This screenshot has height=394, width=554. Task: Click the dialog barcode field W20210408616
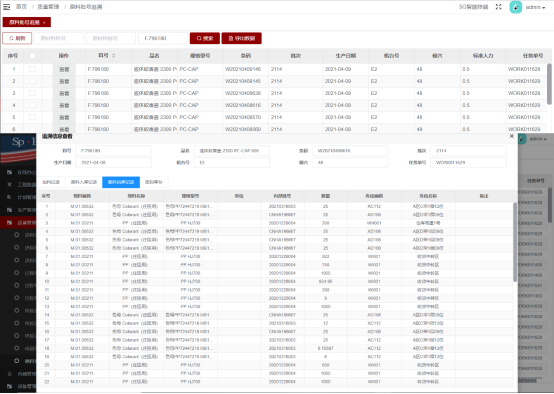click(350, 151)
